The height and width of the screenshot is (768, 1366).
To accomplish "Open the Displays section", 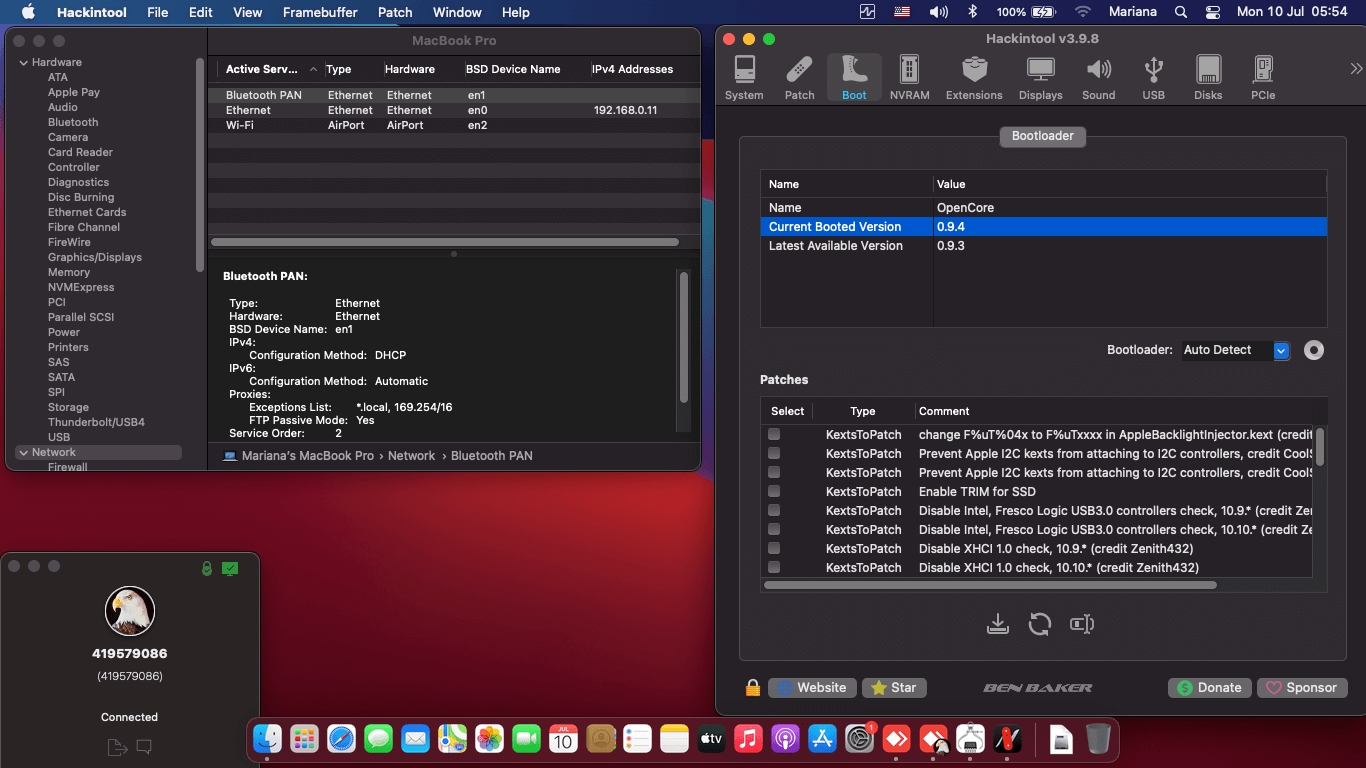I will pyautogui.click(x=1041, y=78).
